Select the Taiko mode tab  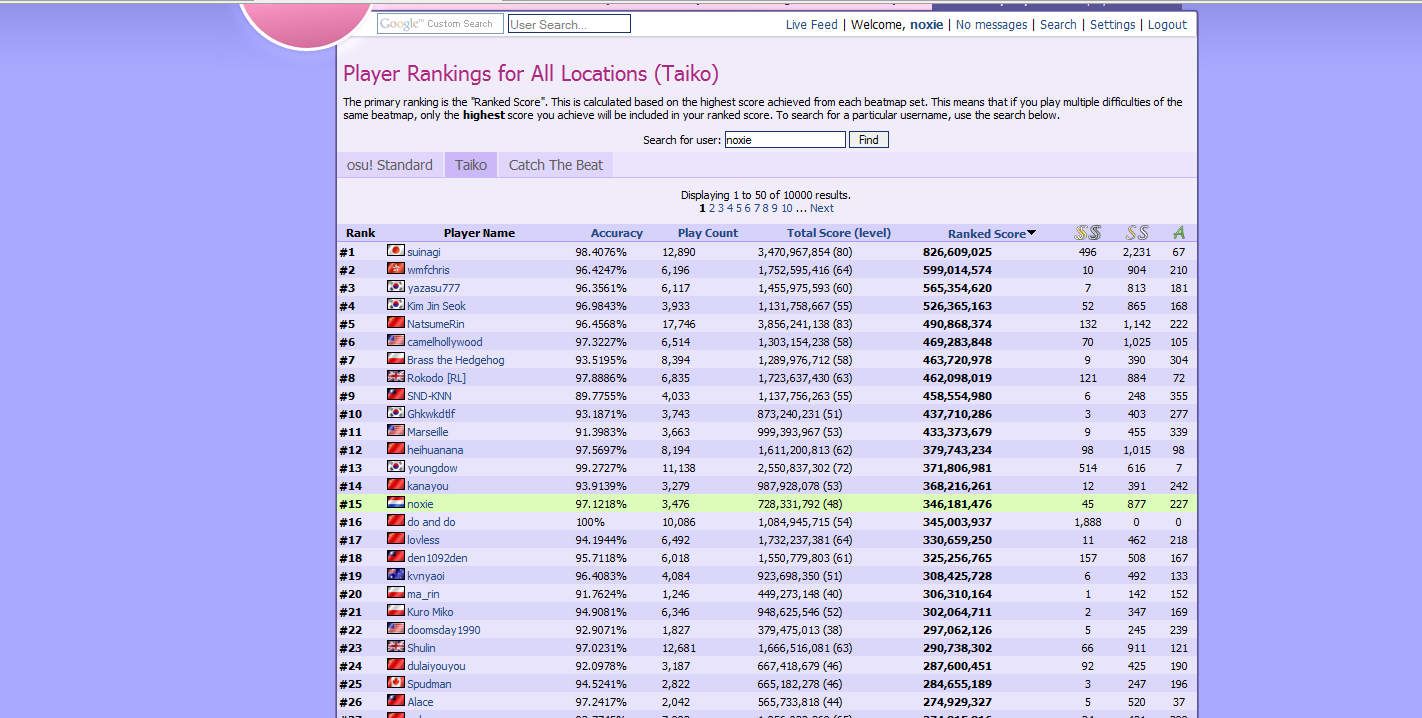pyautogui.click(x=471, y=165)
